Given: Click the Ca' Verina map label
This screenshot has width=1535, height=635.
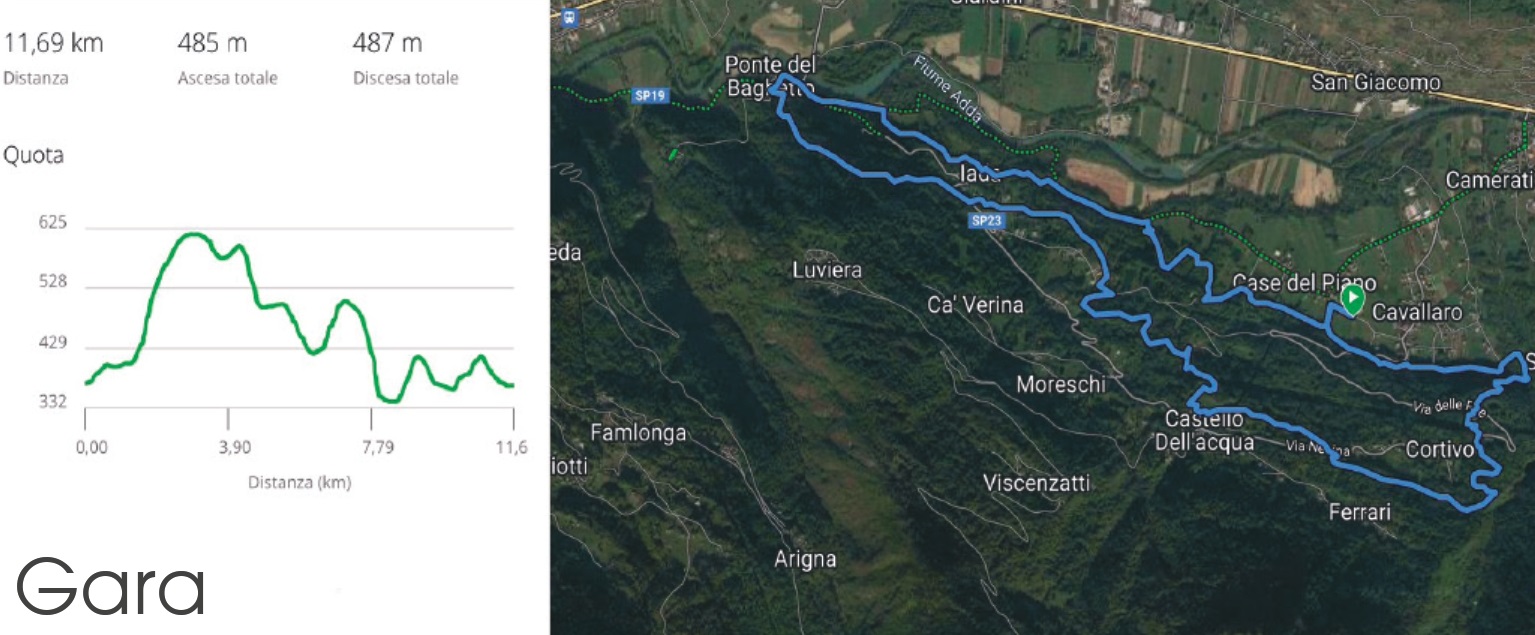Looking at the screenshot, I should pyautogui.click(x=976, y=305).
